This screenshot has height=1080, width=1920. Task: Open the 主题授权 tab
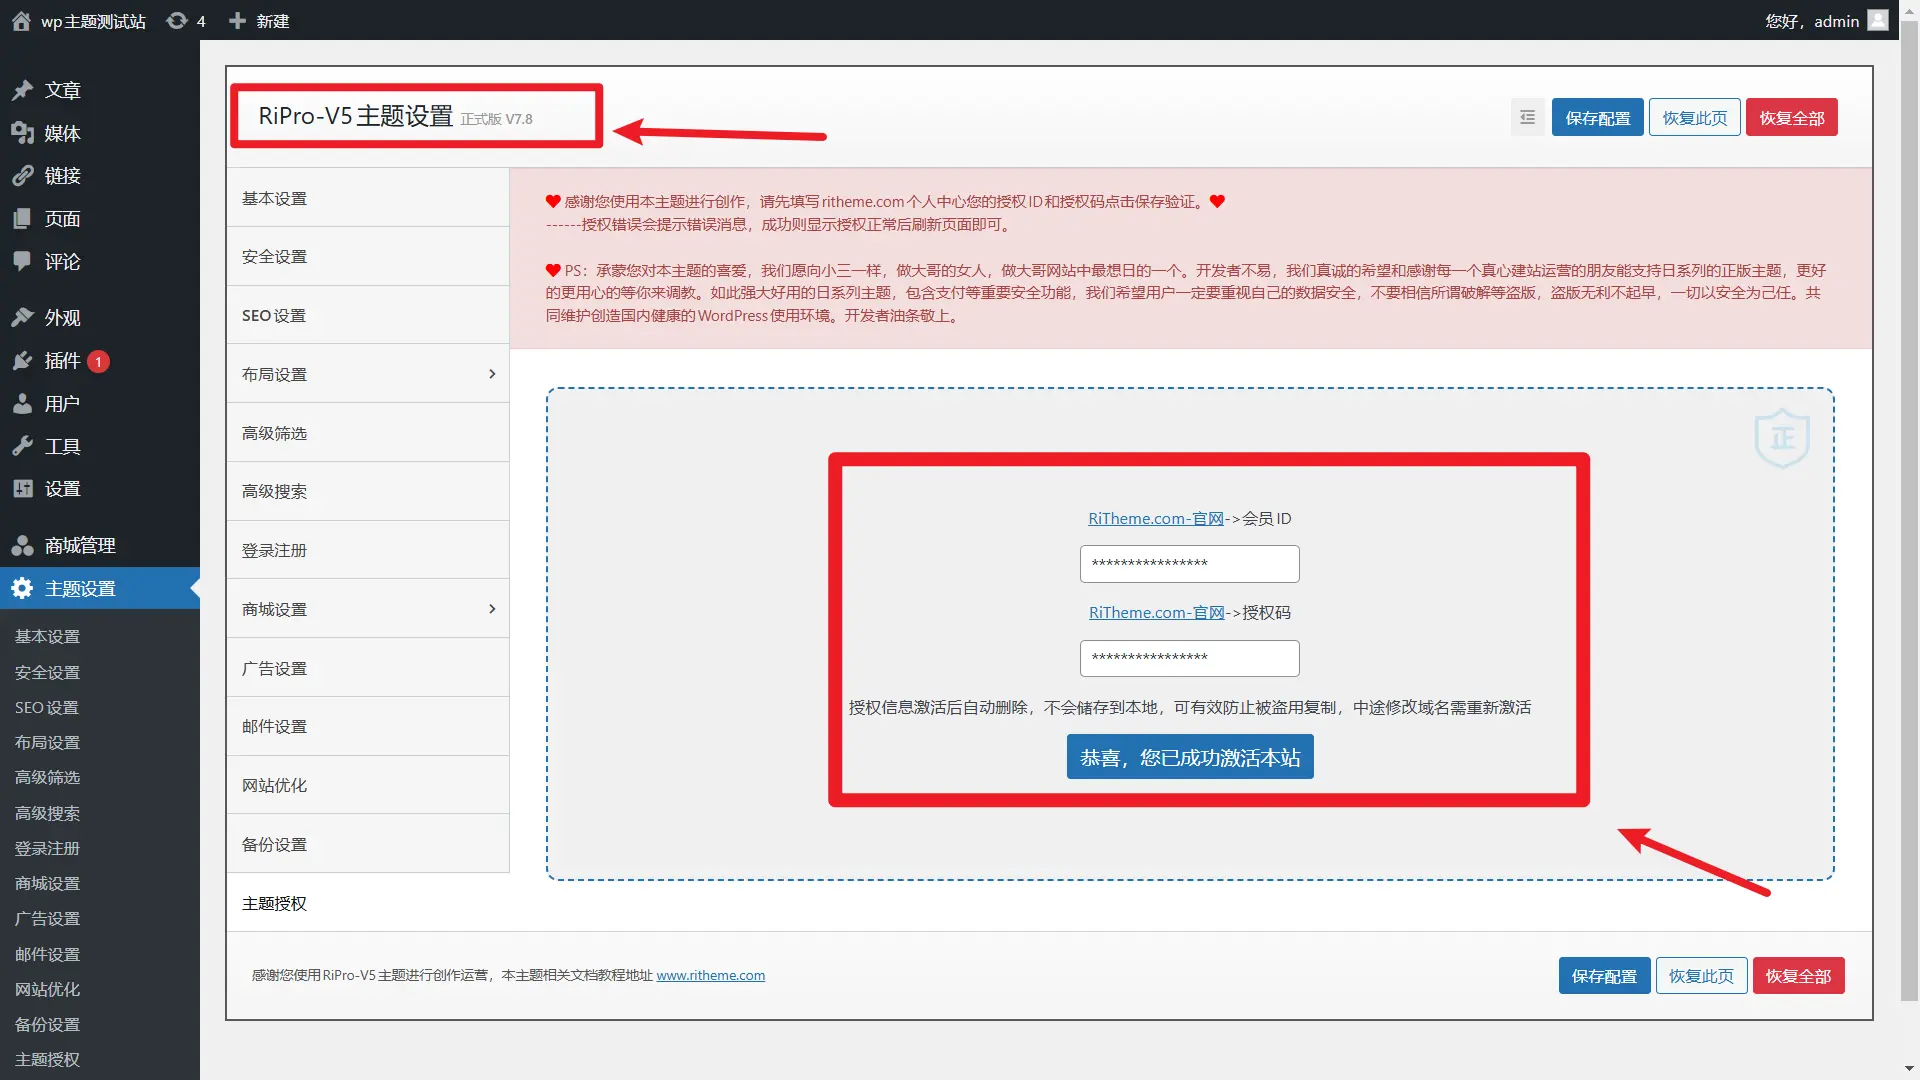274,903
